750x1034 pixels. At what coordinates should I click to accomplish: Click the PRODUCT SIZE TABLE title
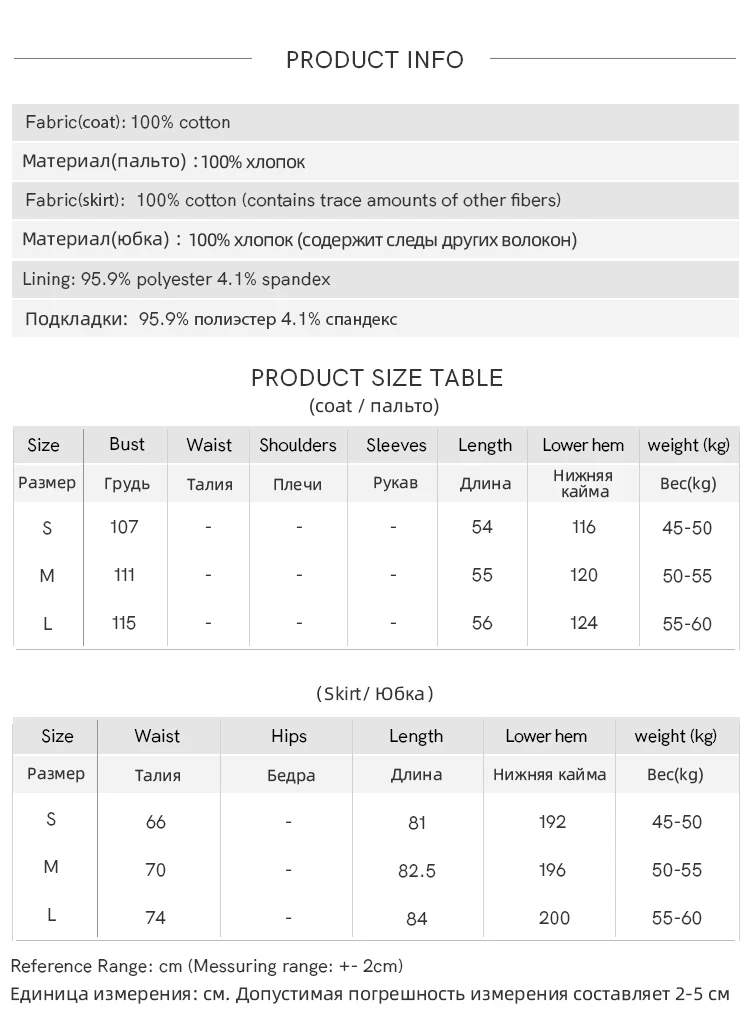376,378
